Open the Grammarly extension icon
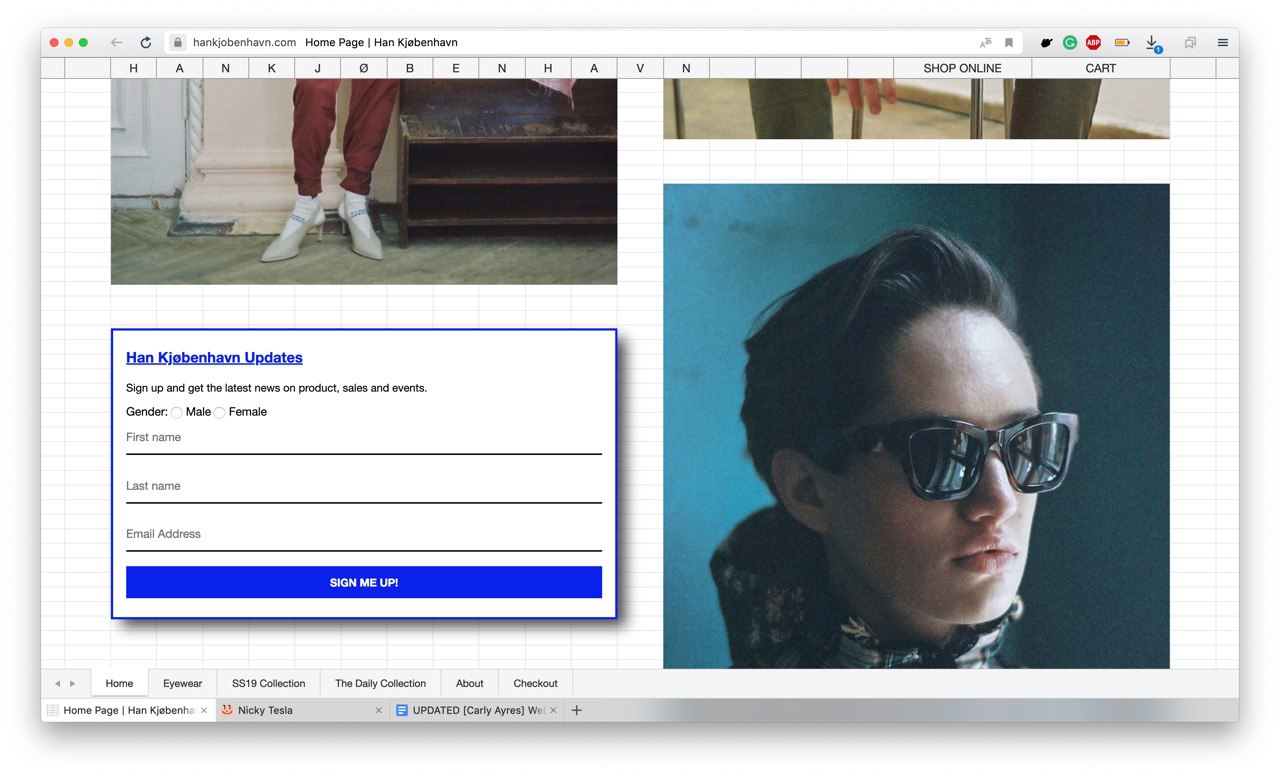Screen dimensions: 1280x776 pos(1070,43)
